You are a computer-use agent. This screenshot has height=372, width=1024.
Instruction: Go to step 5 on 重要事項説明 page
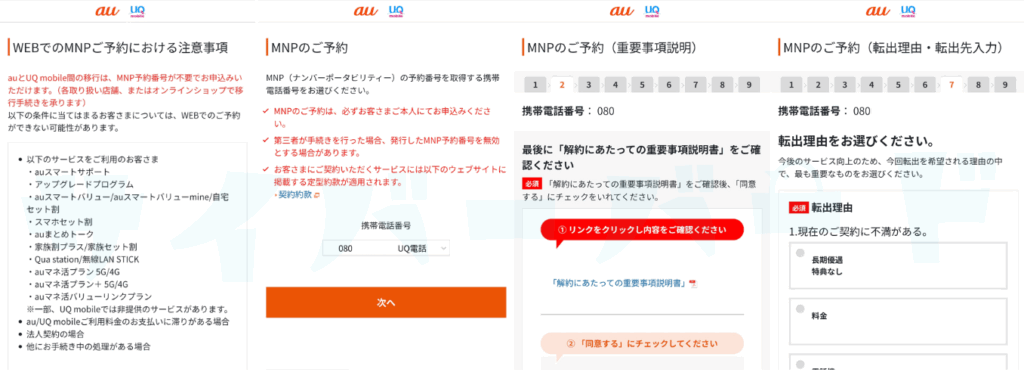click(x=642, y=85)
